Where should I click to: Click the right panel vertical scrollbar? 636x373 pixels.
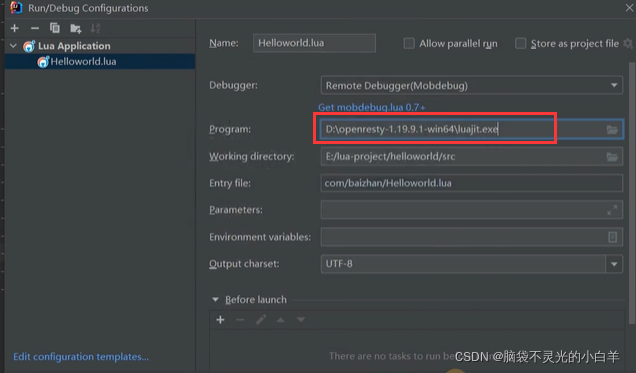coord(632,193)
